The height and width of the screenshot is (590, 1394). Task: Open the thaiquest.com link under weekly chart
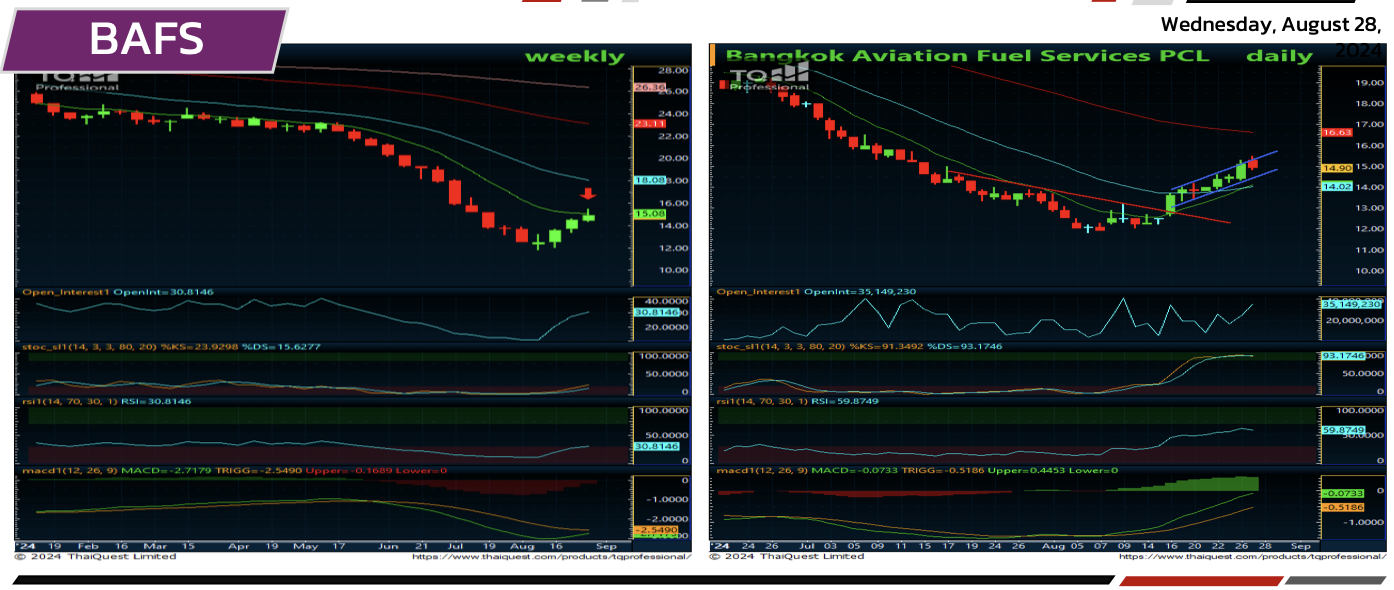(x=550, y=556)
